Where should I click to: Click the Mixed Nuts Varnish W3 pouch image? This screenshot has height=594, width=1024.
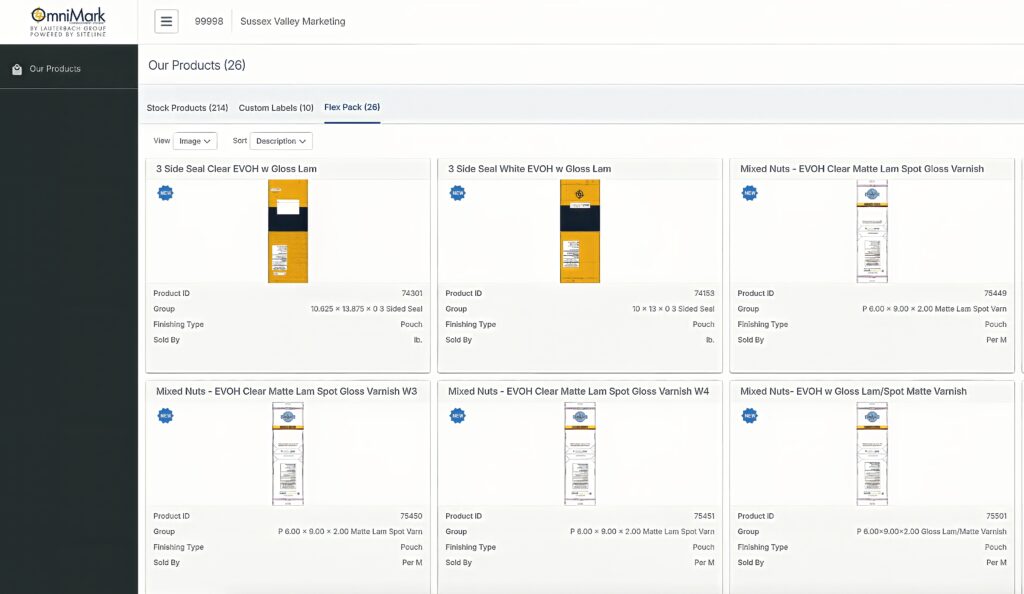tap(288, 454)
